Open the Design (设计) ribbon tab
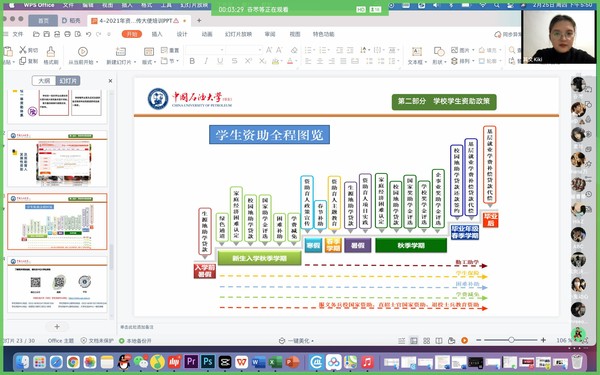 click(182, 34)
